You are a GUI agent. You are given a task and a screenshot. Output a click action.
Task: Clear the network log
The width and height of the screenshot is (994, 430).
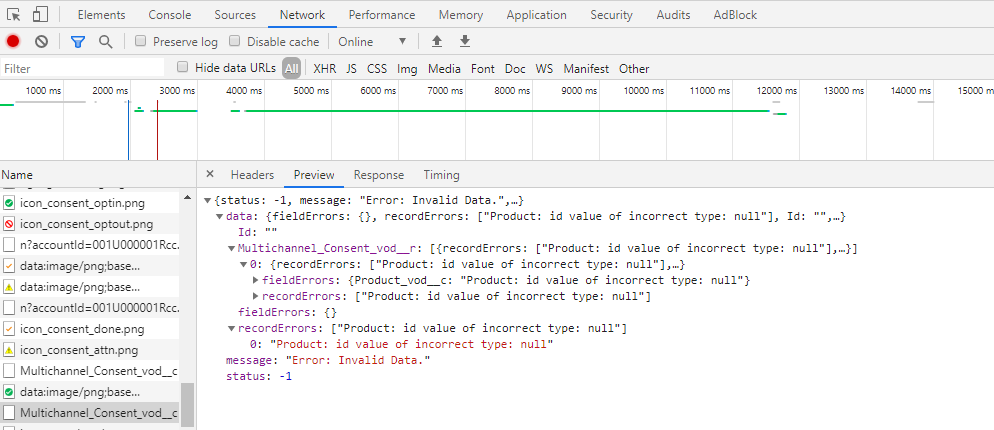41,41
